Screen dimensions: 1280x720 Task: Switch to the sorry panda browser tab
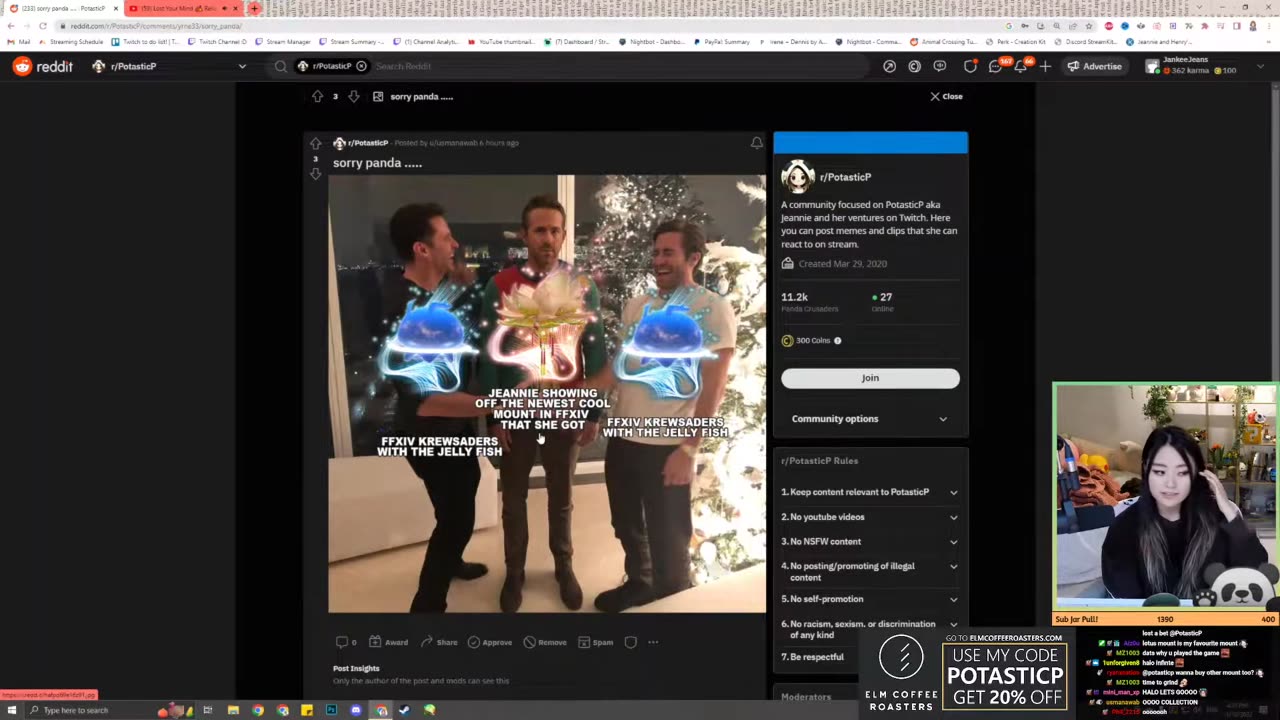point(63,8)
